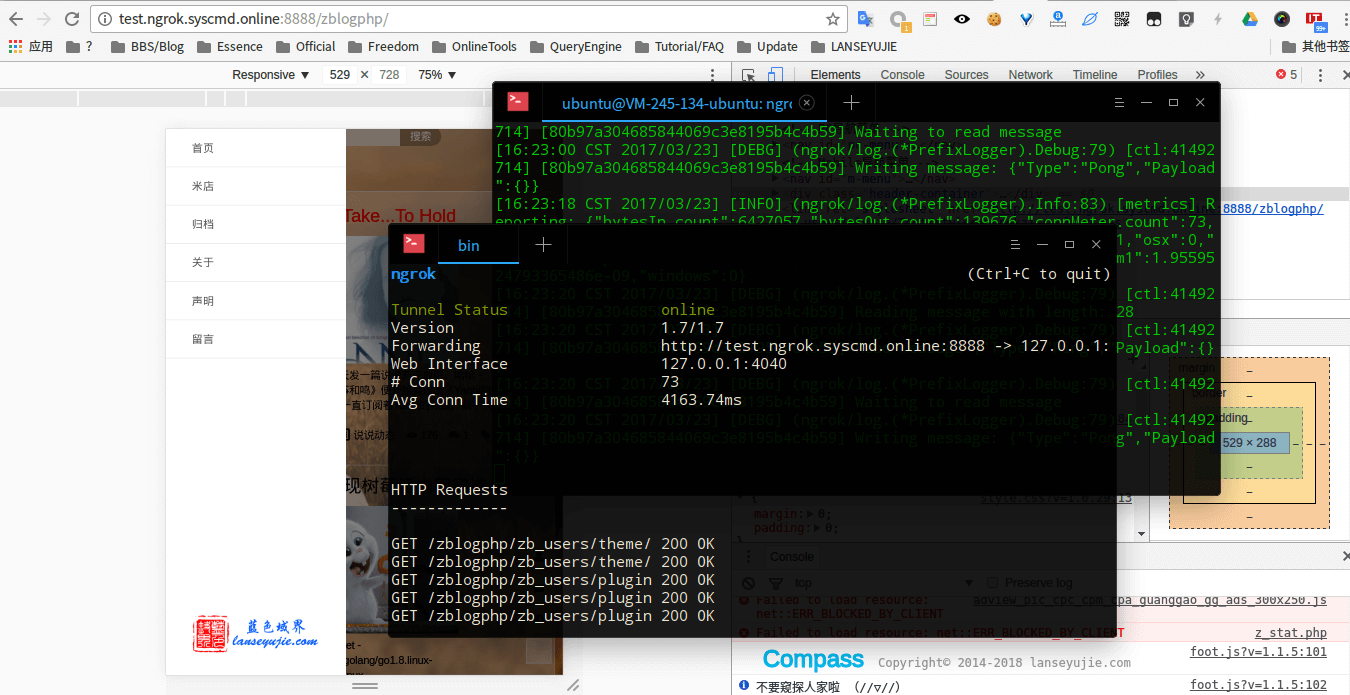The image size is (1350, 695).
Task: Add a new tab in bin terminal window
Action: click(543, 245)
